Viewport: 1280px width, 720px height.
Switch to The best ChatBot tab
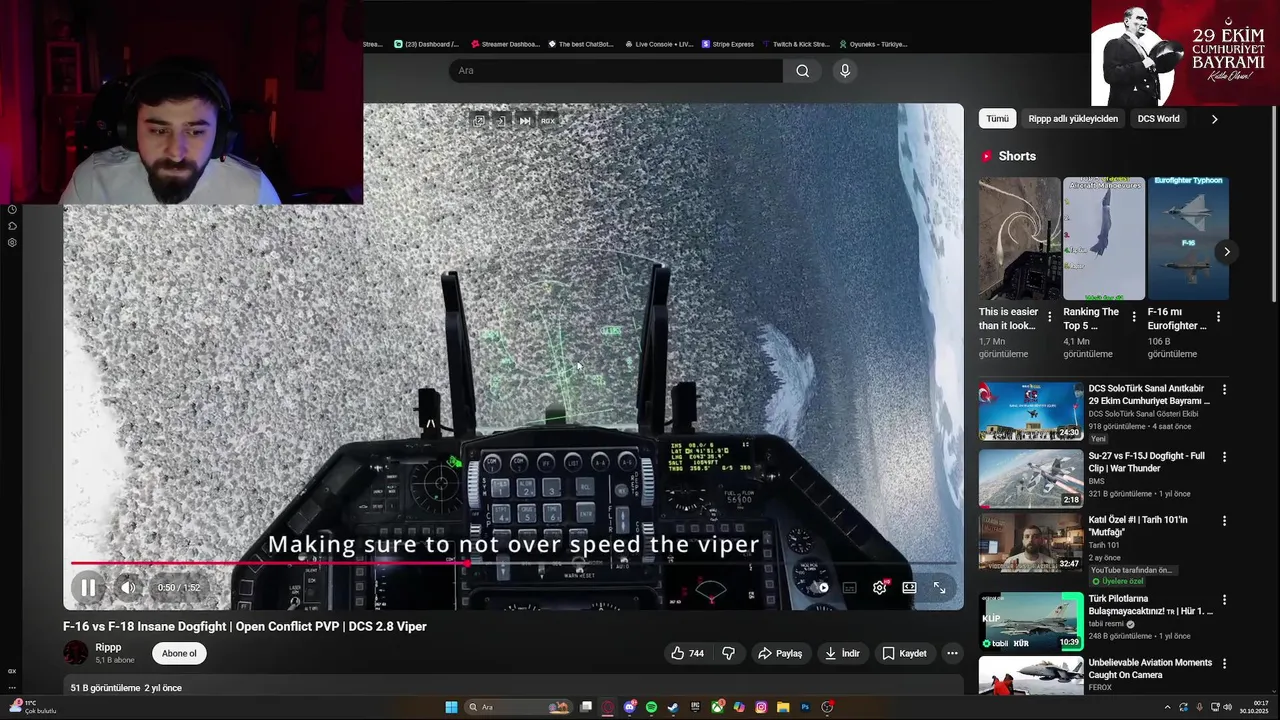[x=580, y=44]
